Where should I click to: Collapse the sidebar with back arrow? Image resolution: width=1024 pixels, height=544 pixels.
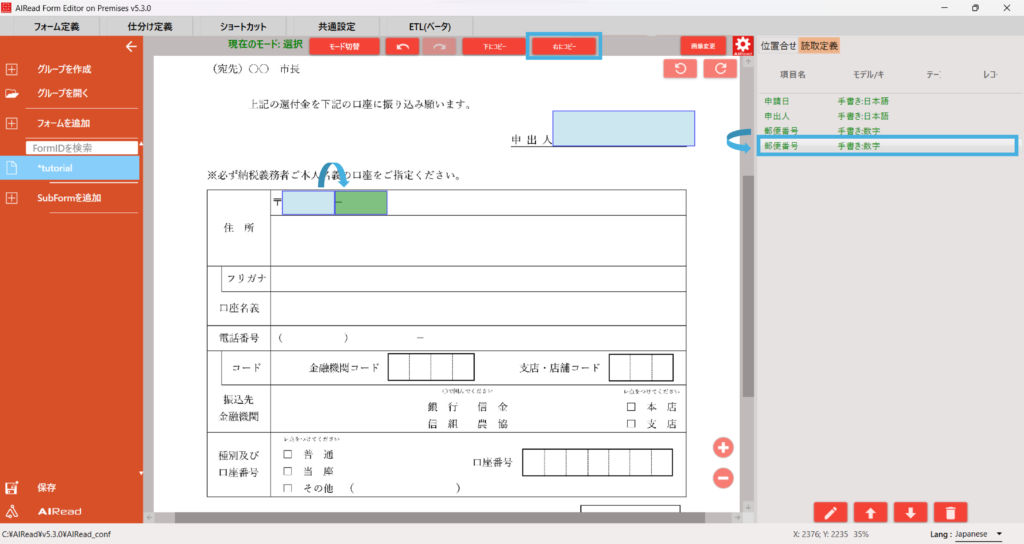click(130, 46)
